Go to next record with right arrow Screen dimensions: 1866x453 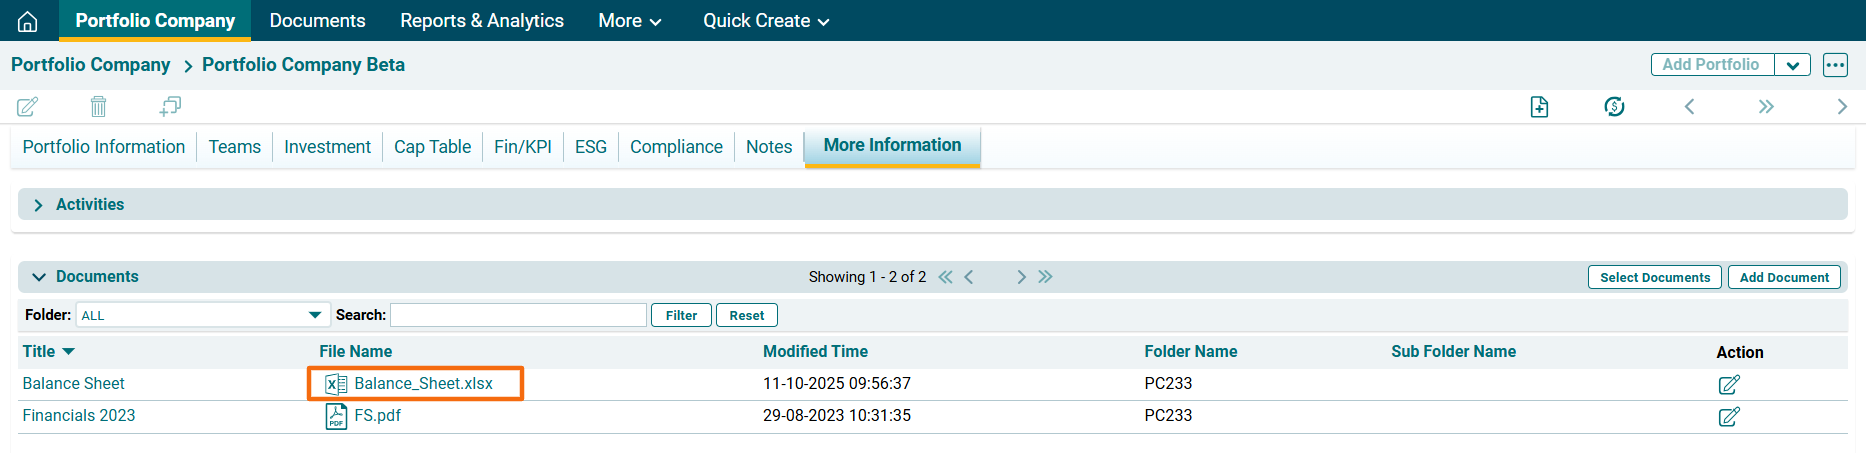pos(1841,107)
